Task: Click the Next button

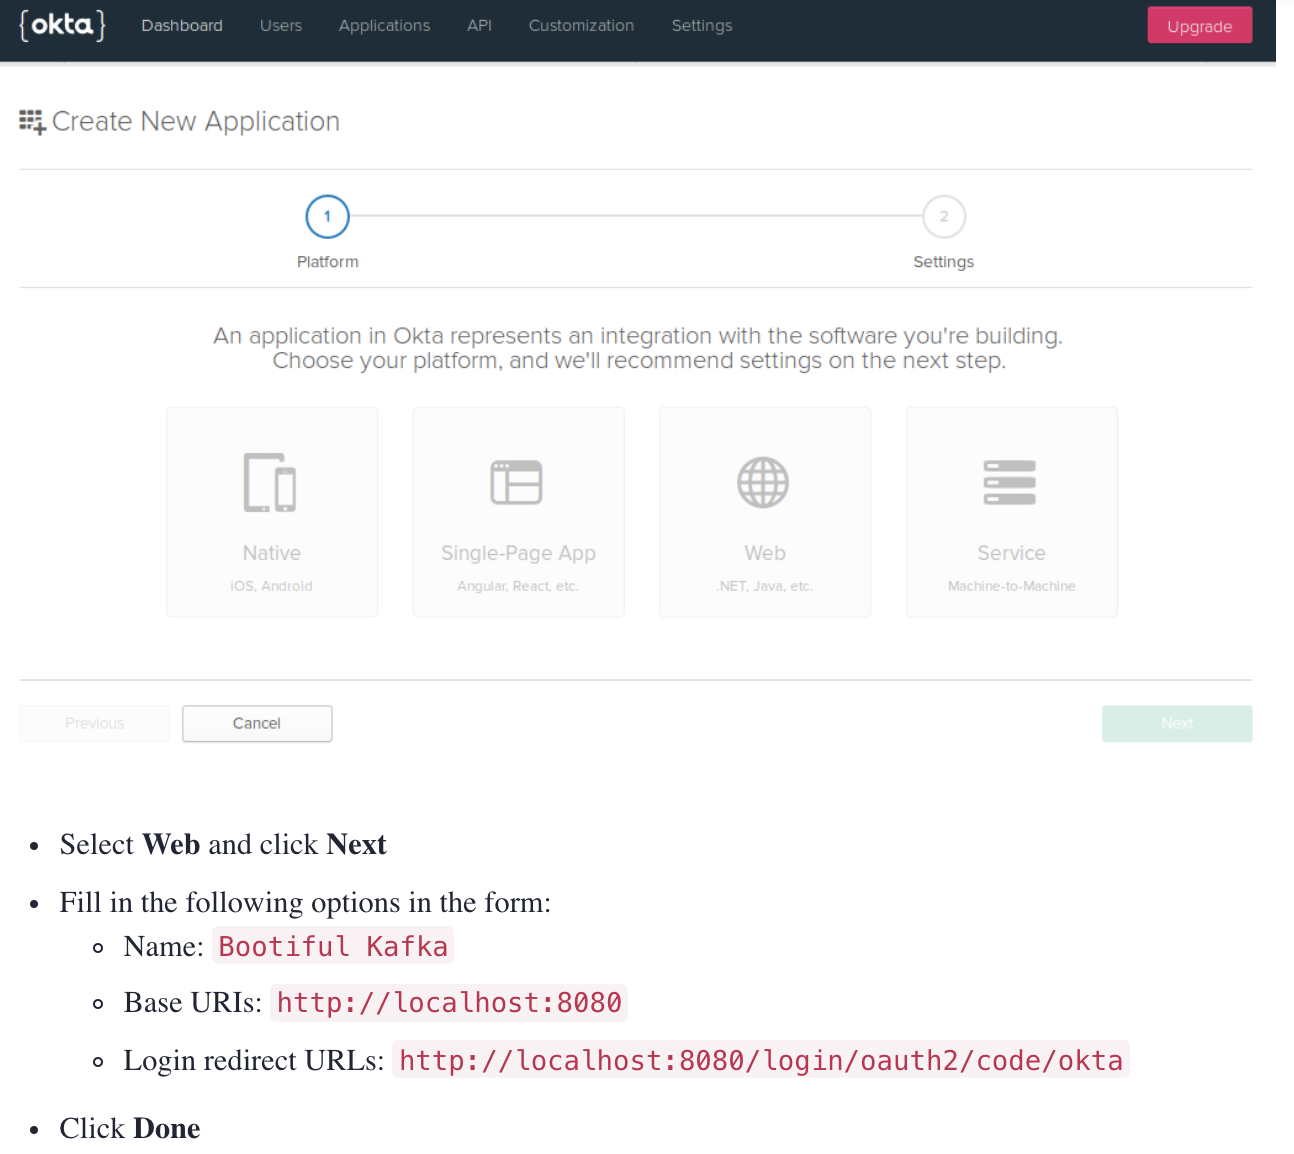Action: click(x=1176, y=723)
